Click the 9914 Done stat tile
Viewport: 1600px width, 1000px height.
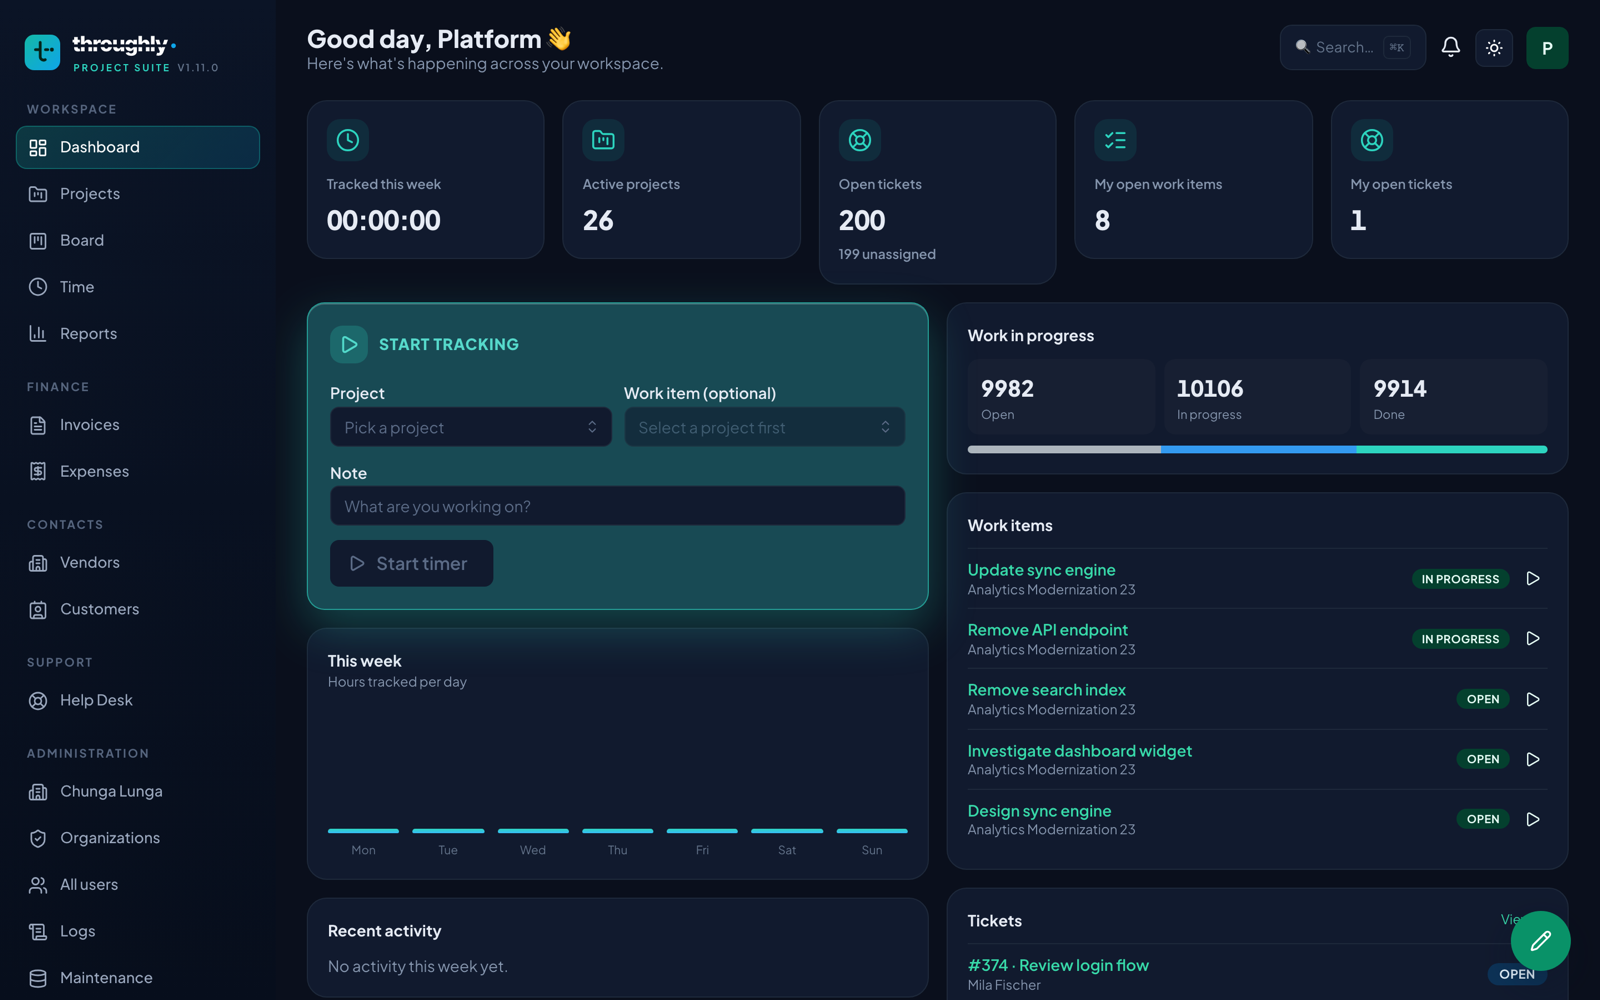pos(1454,397)
